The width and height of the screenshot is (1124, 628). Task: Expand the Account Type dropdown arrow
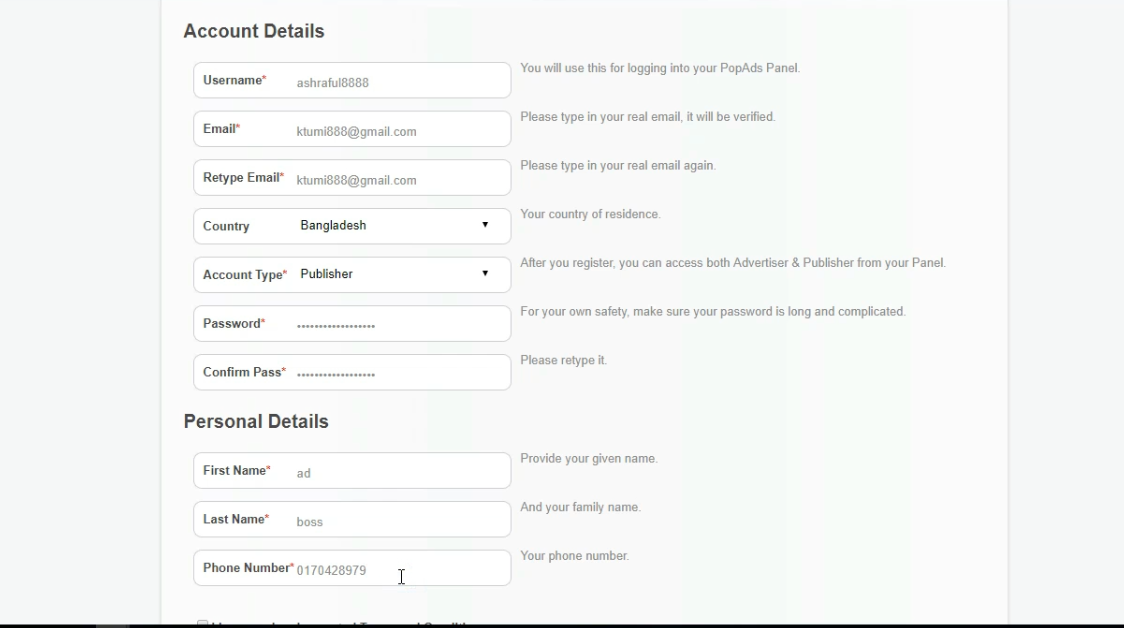coord(485,274)
